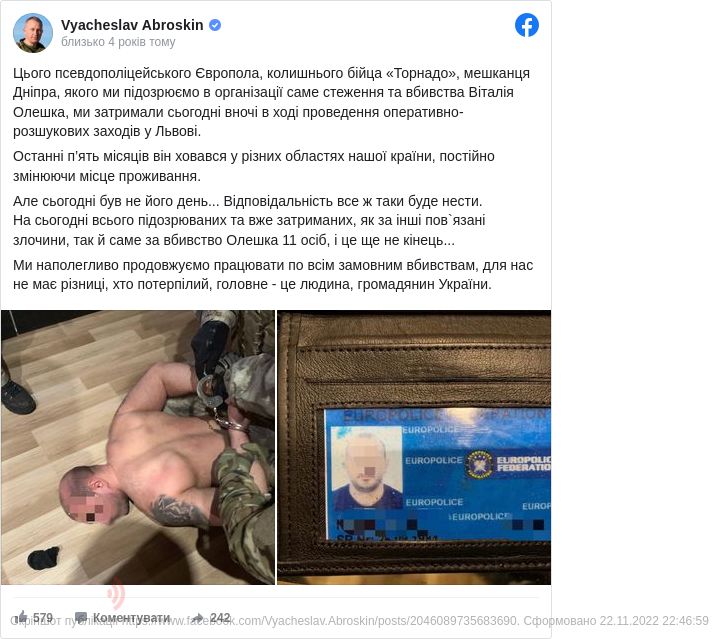The image size is (720, 639).
Task: Click the thumbs-up like icon
Action: click(x=21, y=617)
